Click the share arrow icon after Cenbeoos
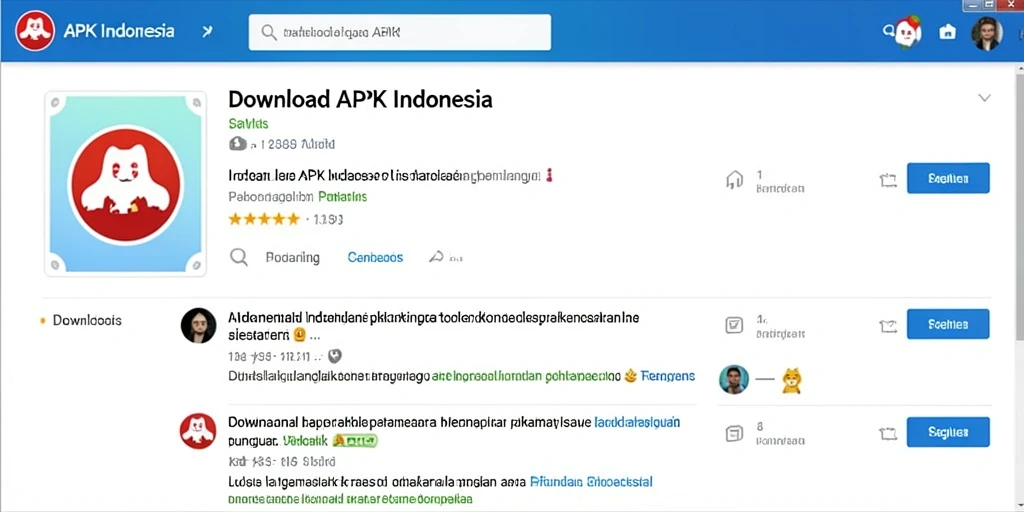 tap(436, 257)
